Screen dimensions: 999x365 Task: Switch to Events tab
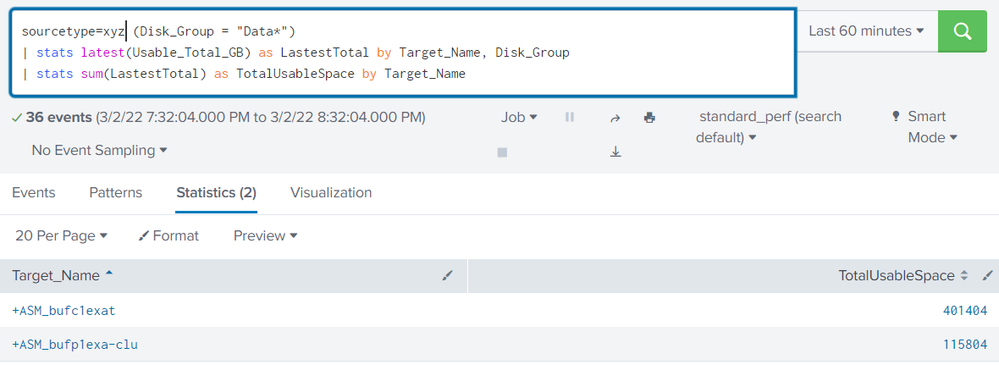point(34,192)
